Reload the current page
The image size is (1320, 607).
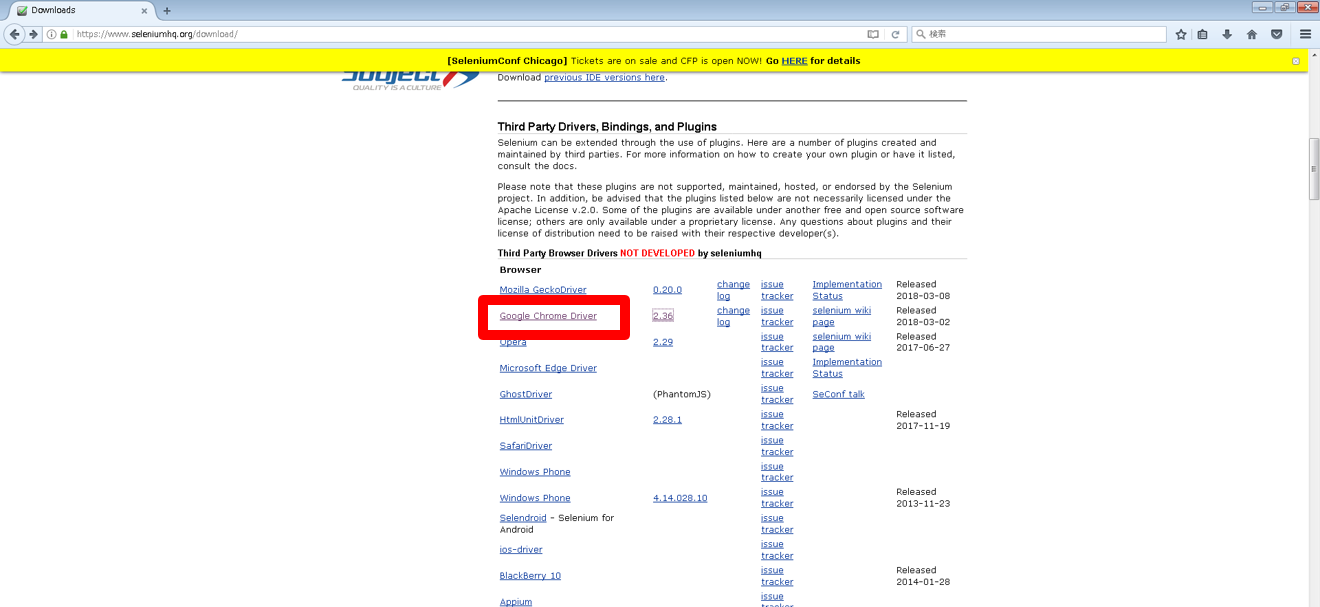(x=895, y=34)
